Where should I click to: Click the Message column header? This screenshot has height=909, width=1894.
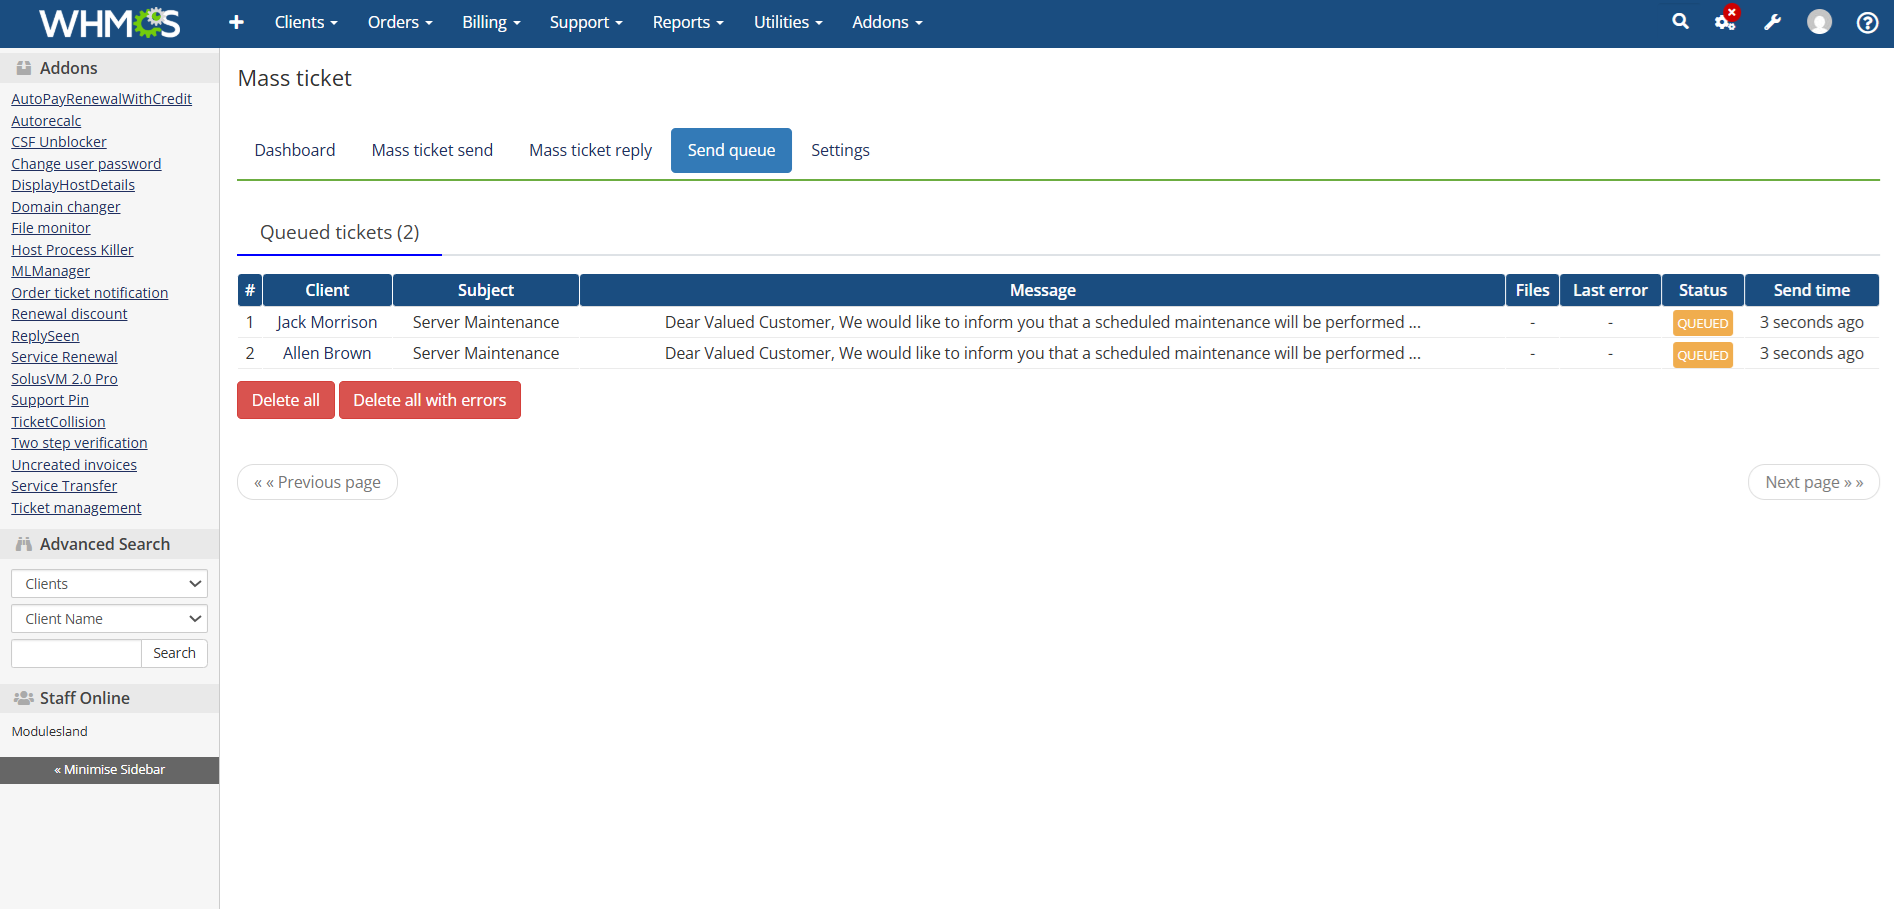pos(1043,290)
